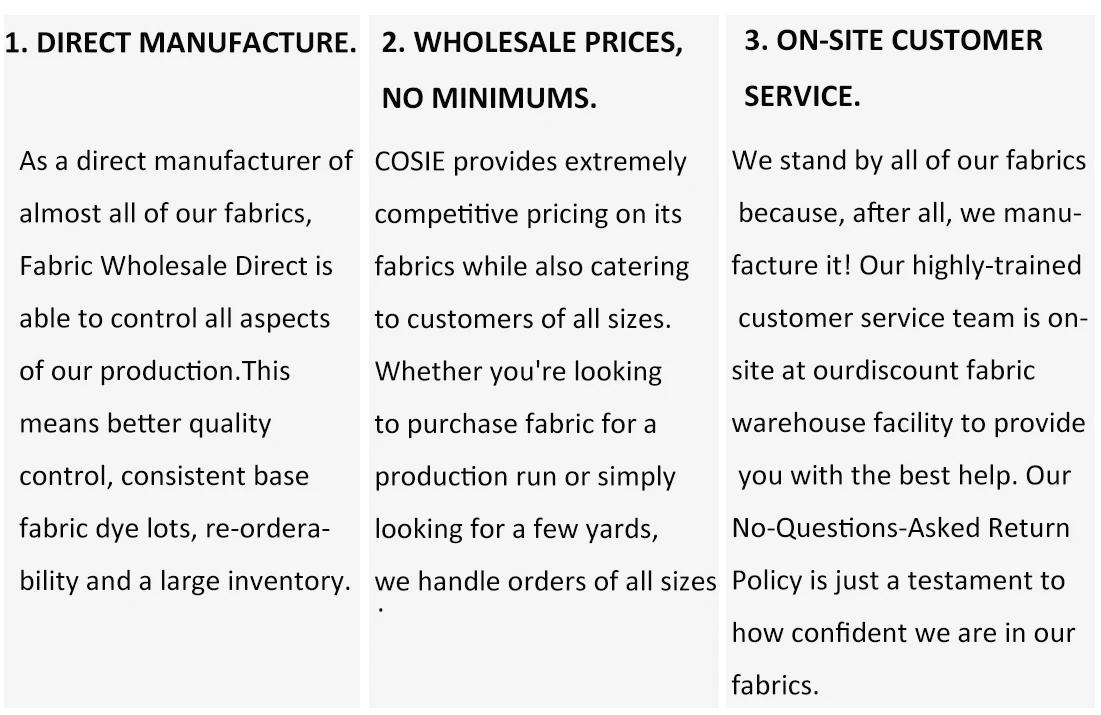Screen dimensions: 1101x715
Task: Click 'COSIE provides extremely' text
Action: (x=530, y=162)
